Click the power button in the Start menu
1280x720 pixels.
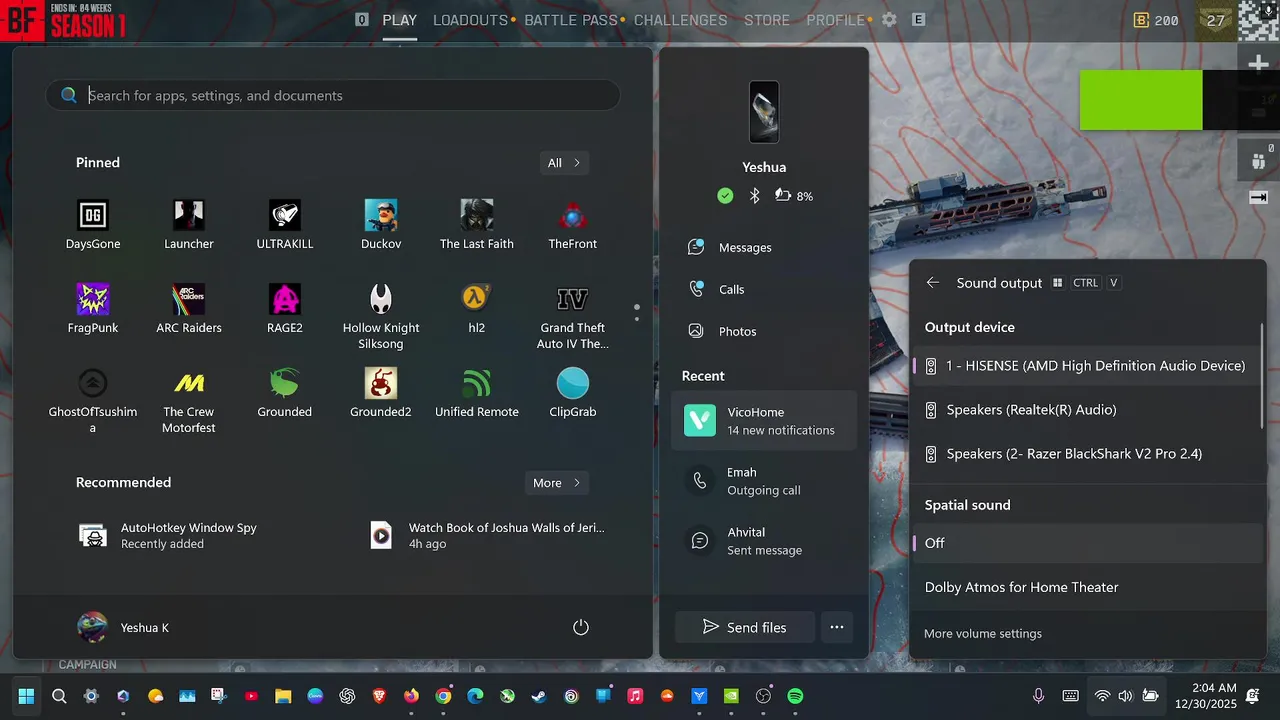pyautogui.click(x=581, y=627)
